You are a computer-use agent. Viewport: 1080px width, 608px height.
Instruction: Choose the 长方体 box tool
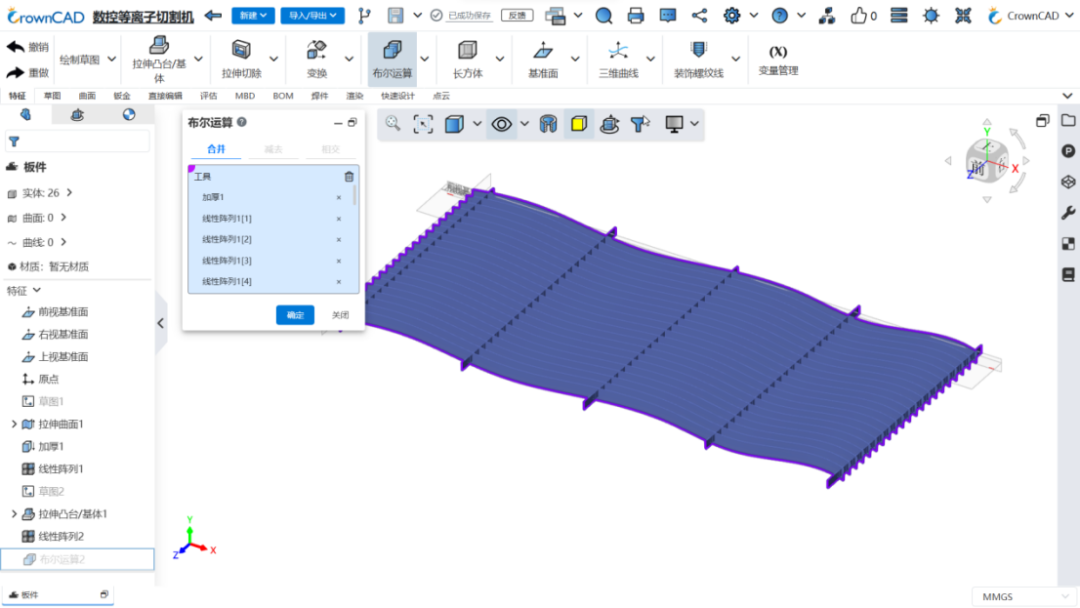(468, 59)
